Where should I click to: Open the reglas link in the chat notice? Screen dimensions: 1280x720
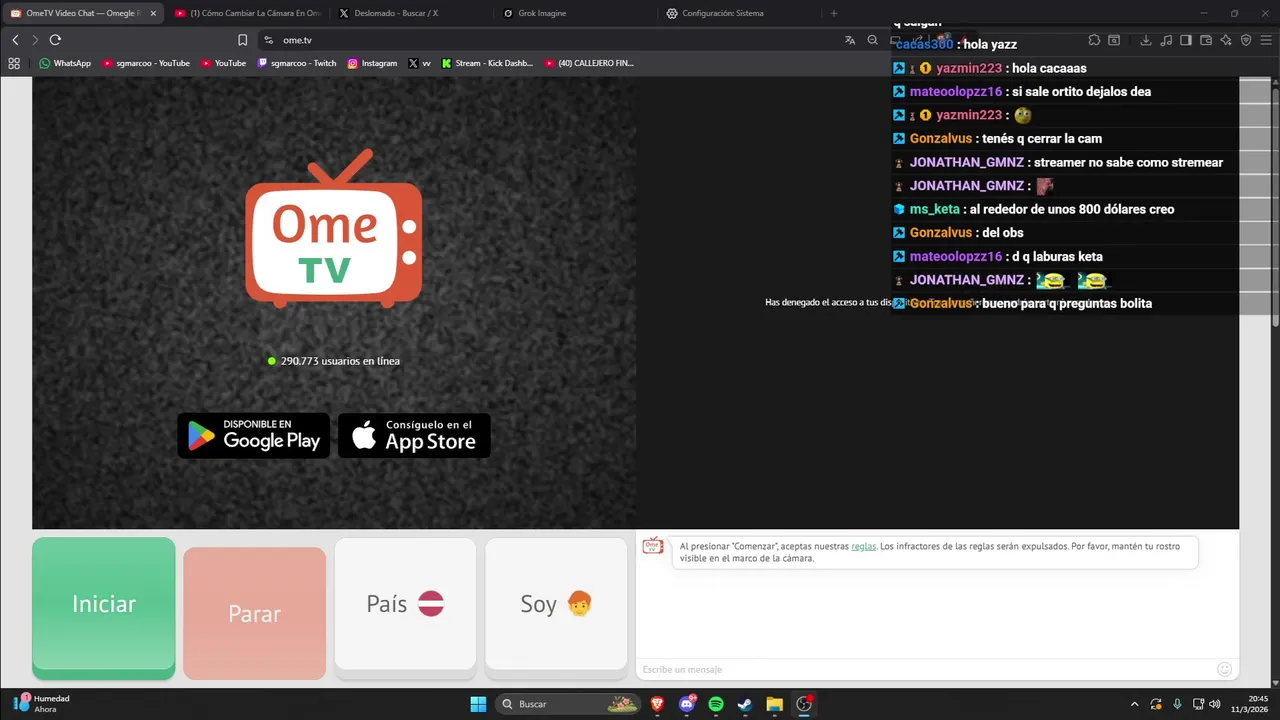click(x=864, y=547)
